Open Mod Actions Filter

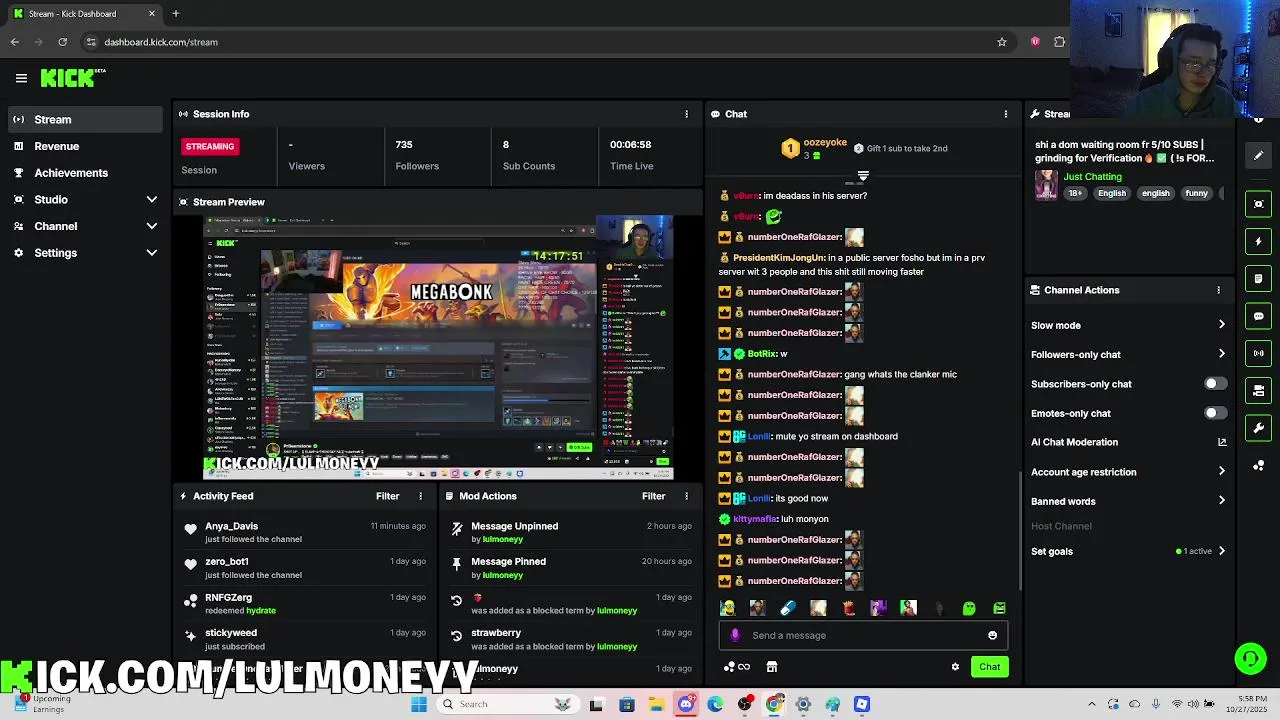point(653,496)
